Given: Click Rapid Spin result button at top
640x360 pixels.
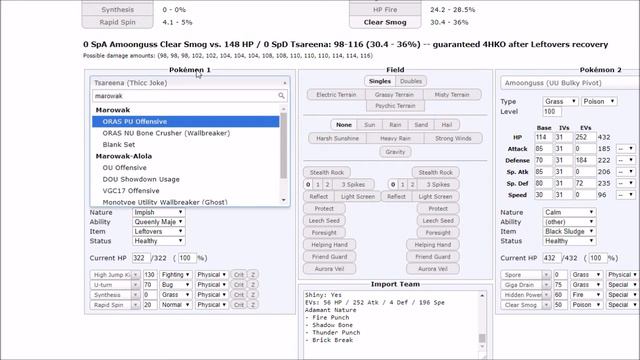Looking at the screenshot, I should (x=118, y=22).
